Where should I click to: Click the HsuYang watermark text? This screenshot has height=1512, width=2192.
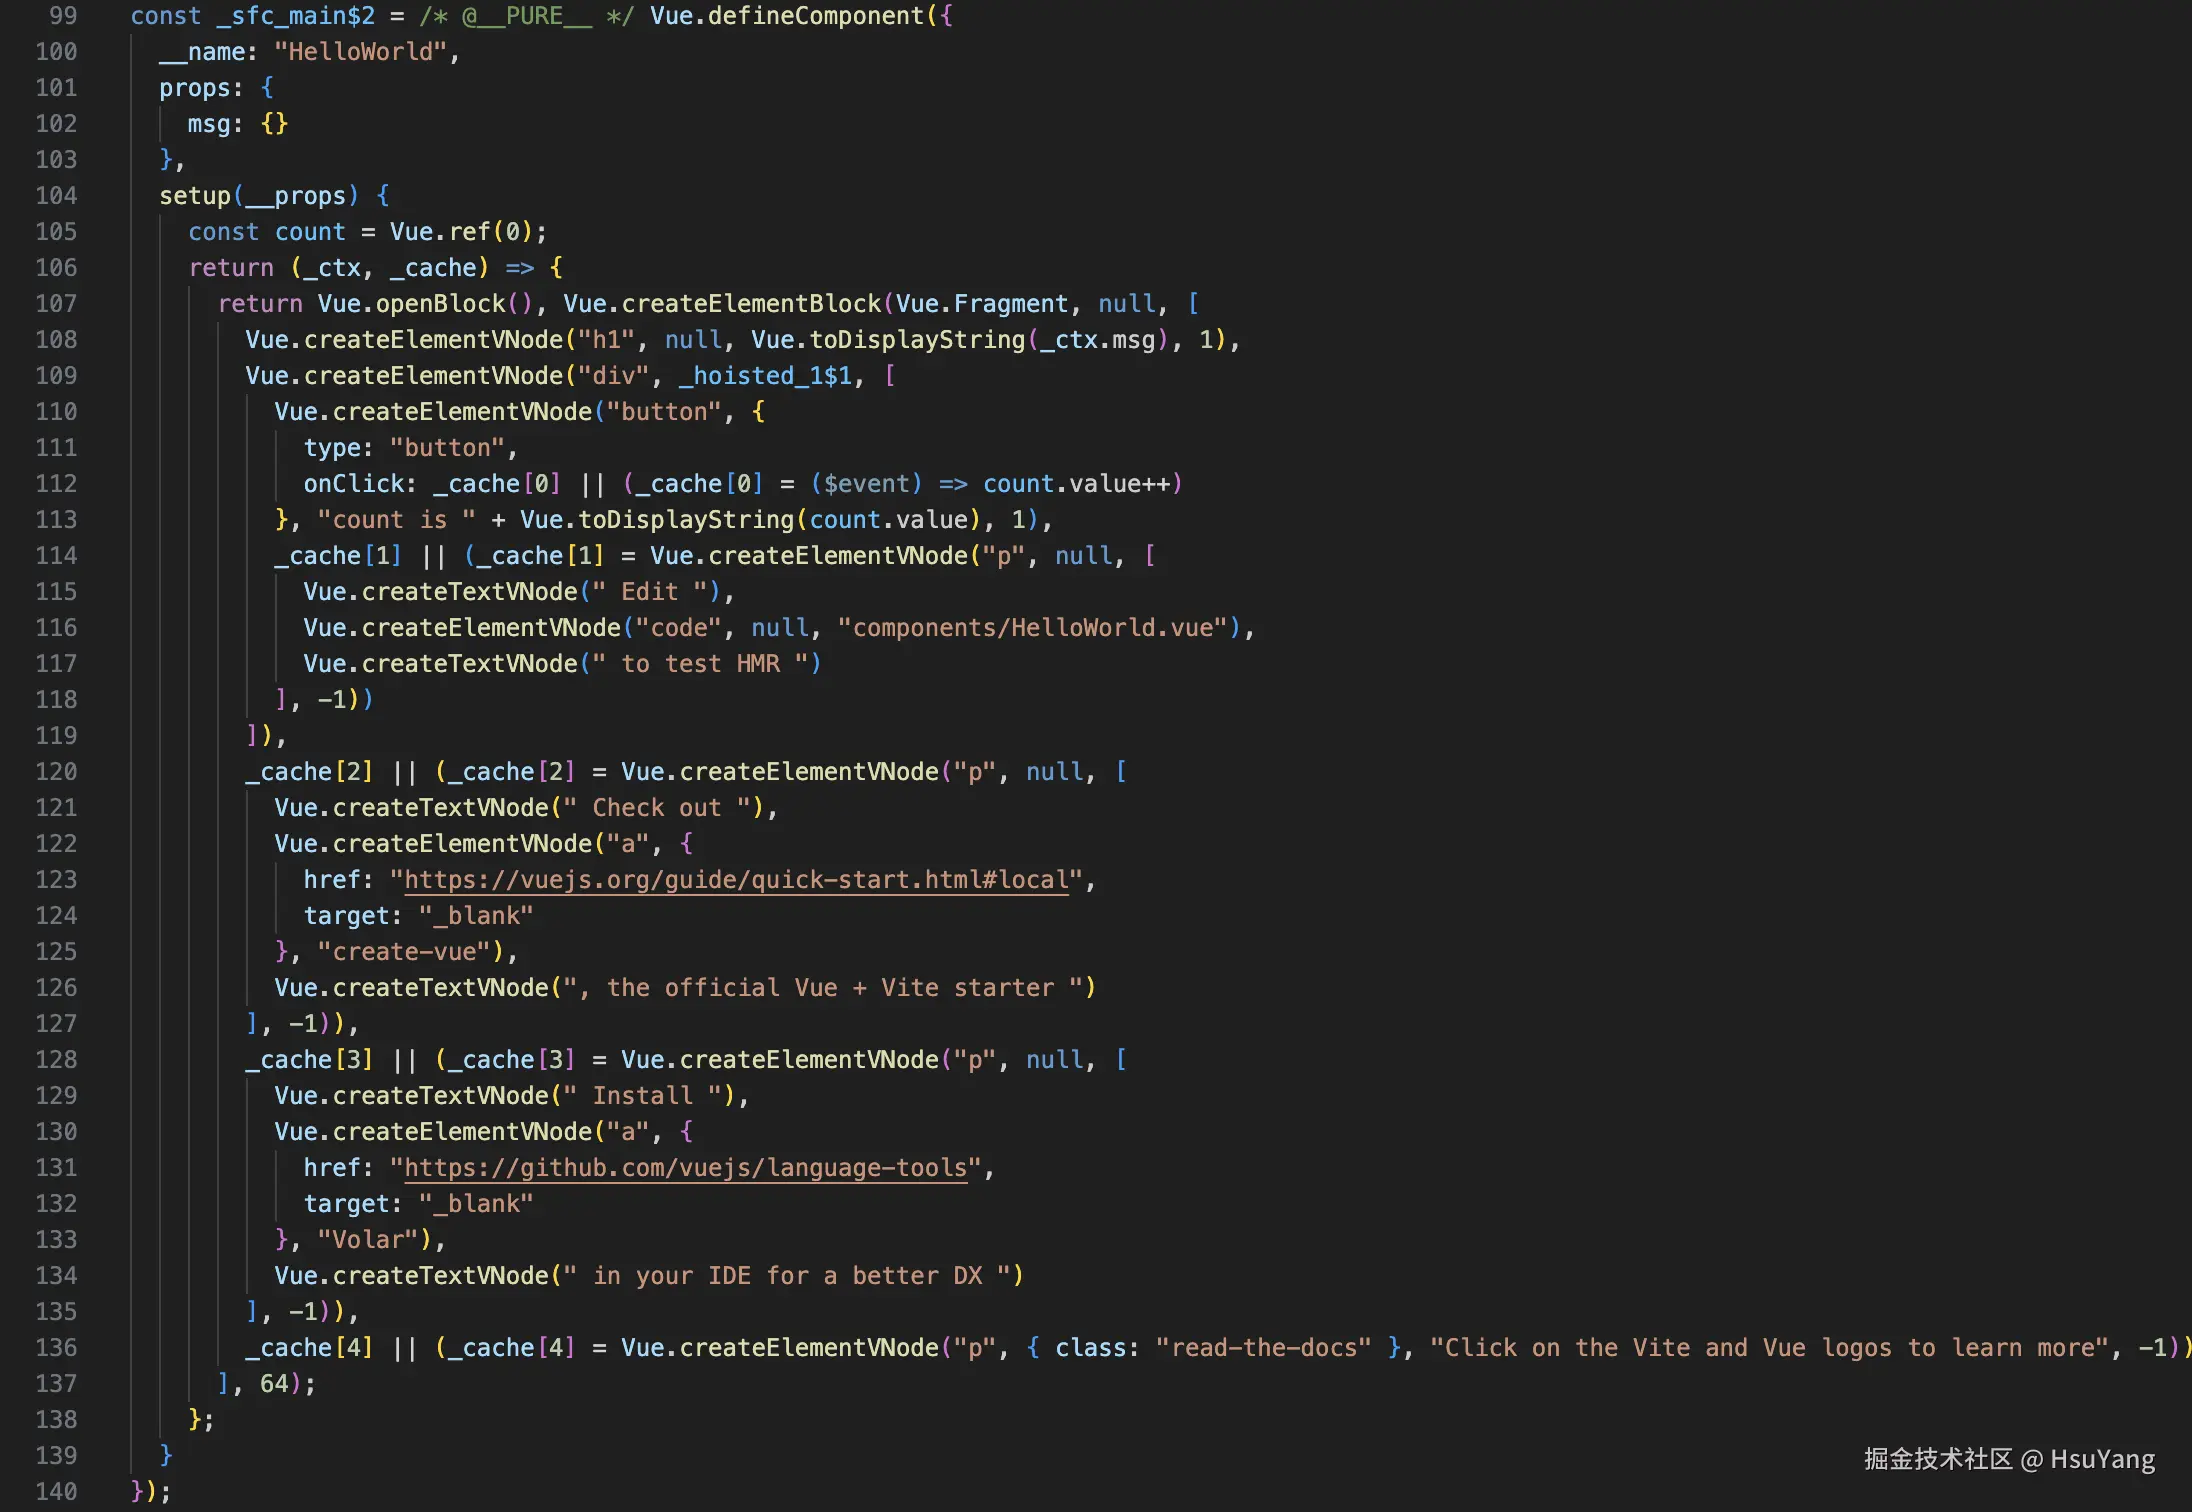coord(2102,1460)
